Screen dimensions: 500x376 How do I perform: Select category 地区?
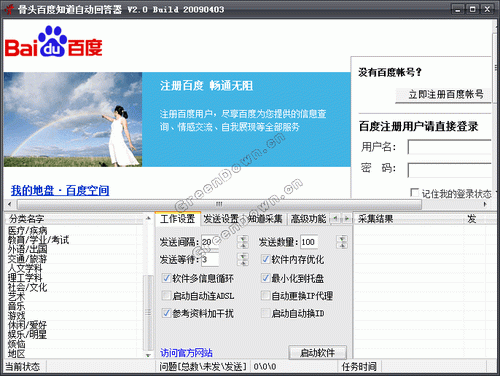(16, 353)
